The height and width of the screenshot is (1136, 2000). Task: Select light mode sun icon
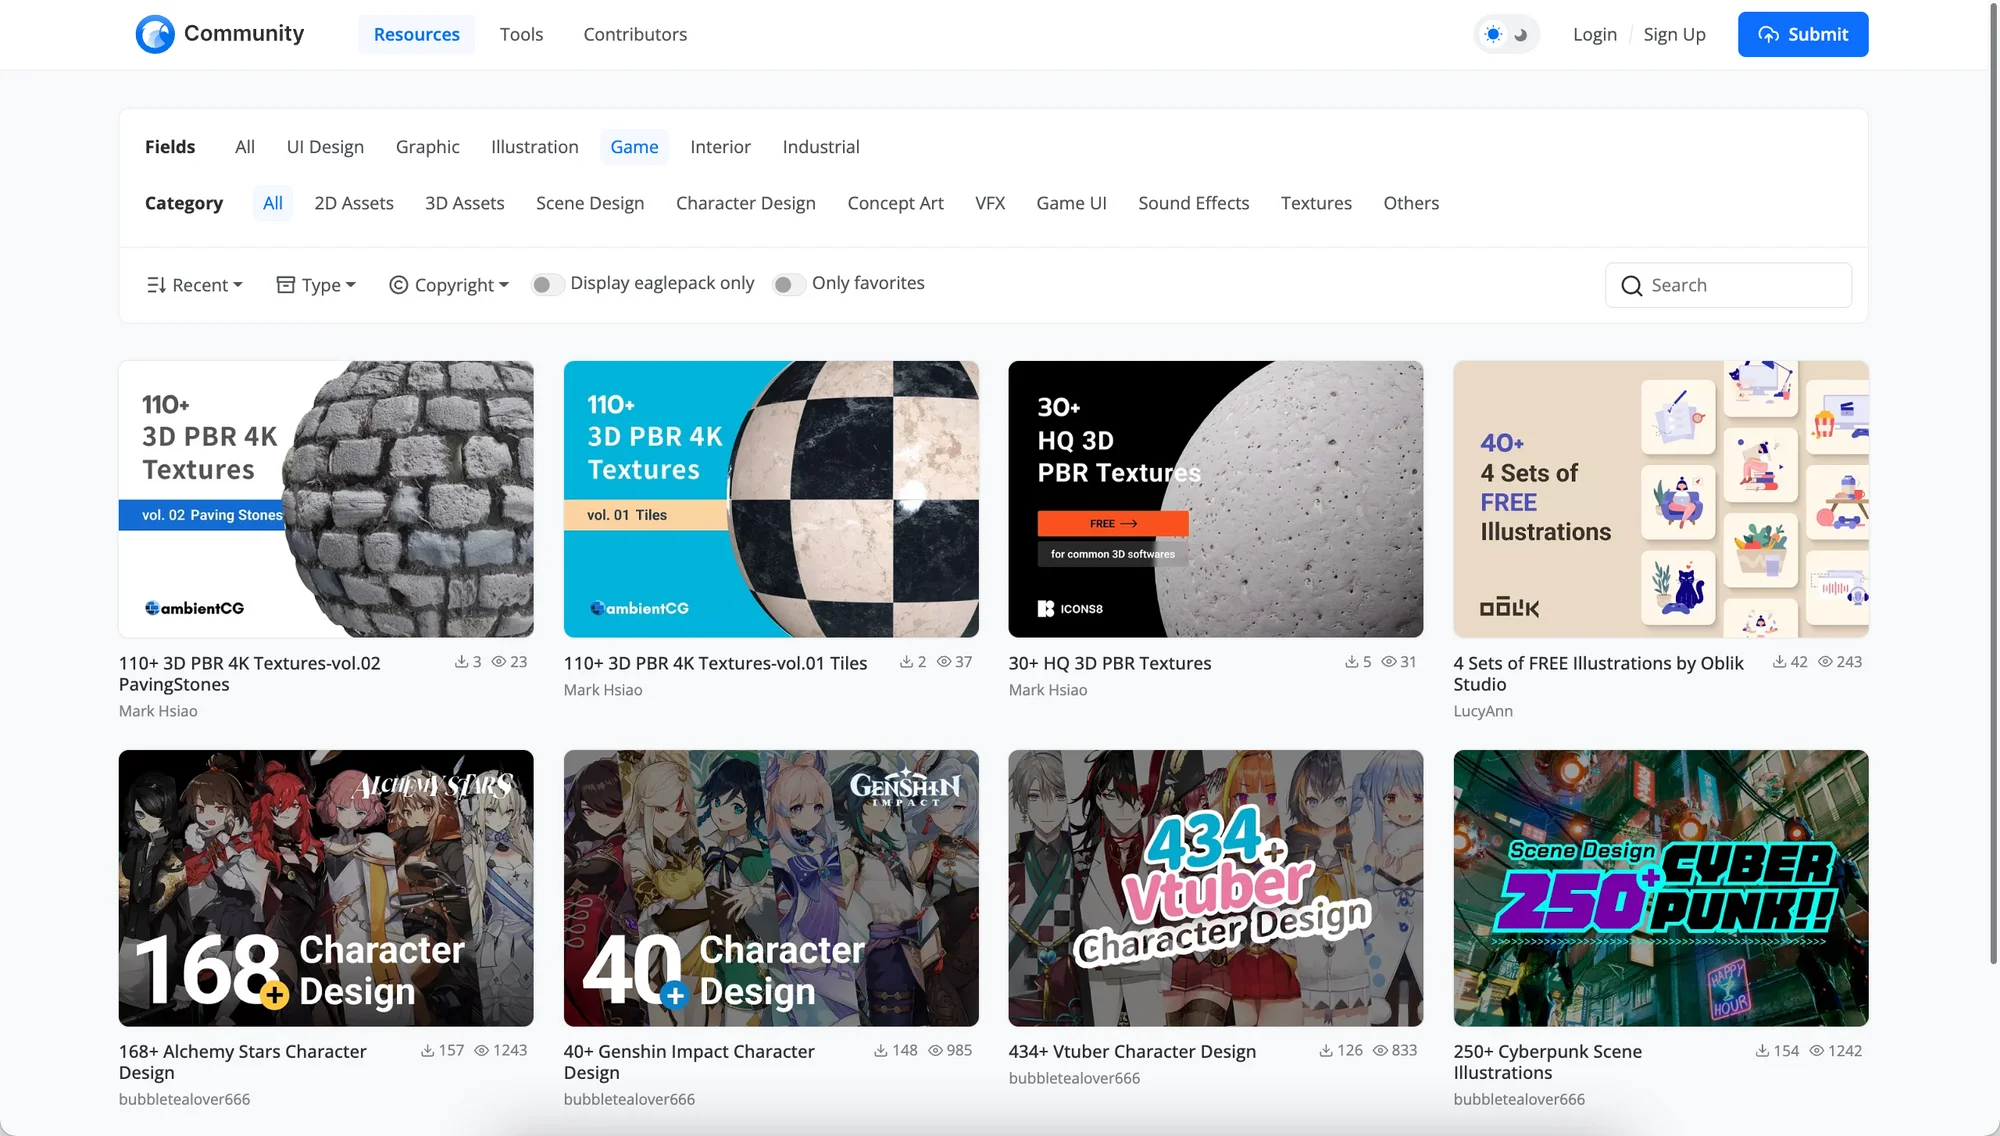[x=1493, y=34]
